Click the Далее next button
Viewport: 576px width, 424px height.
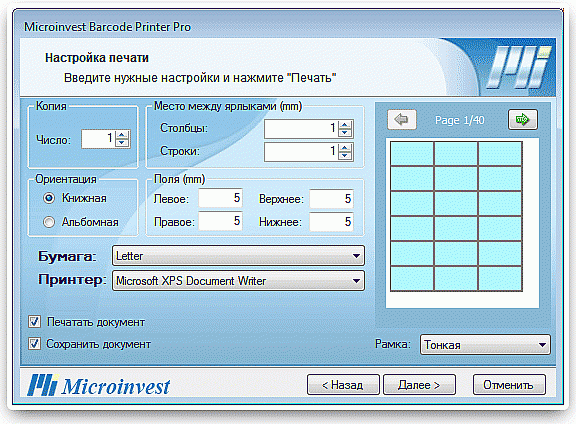coord(419,385)
